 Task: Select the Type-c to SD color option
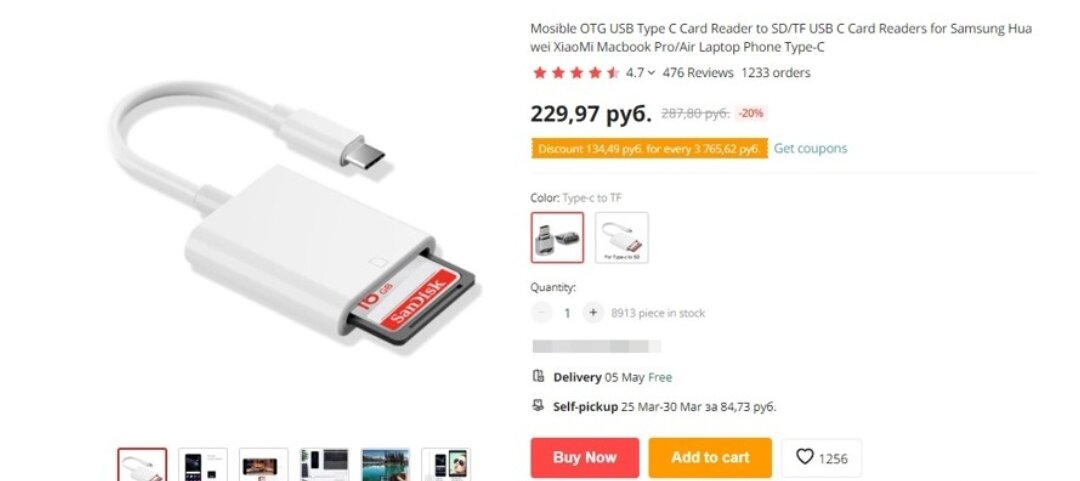[621, 237]
